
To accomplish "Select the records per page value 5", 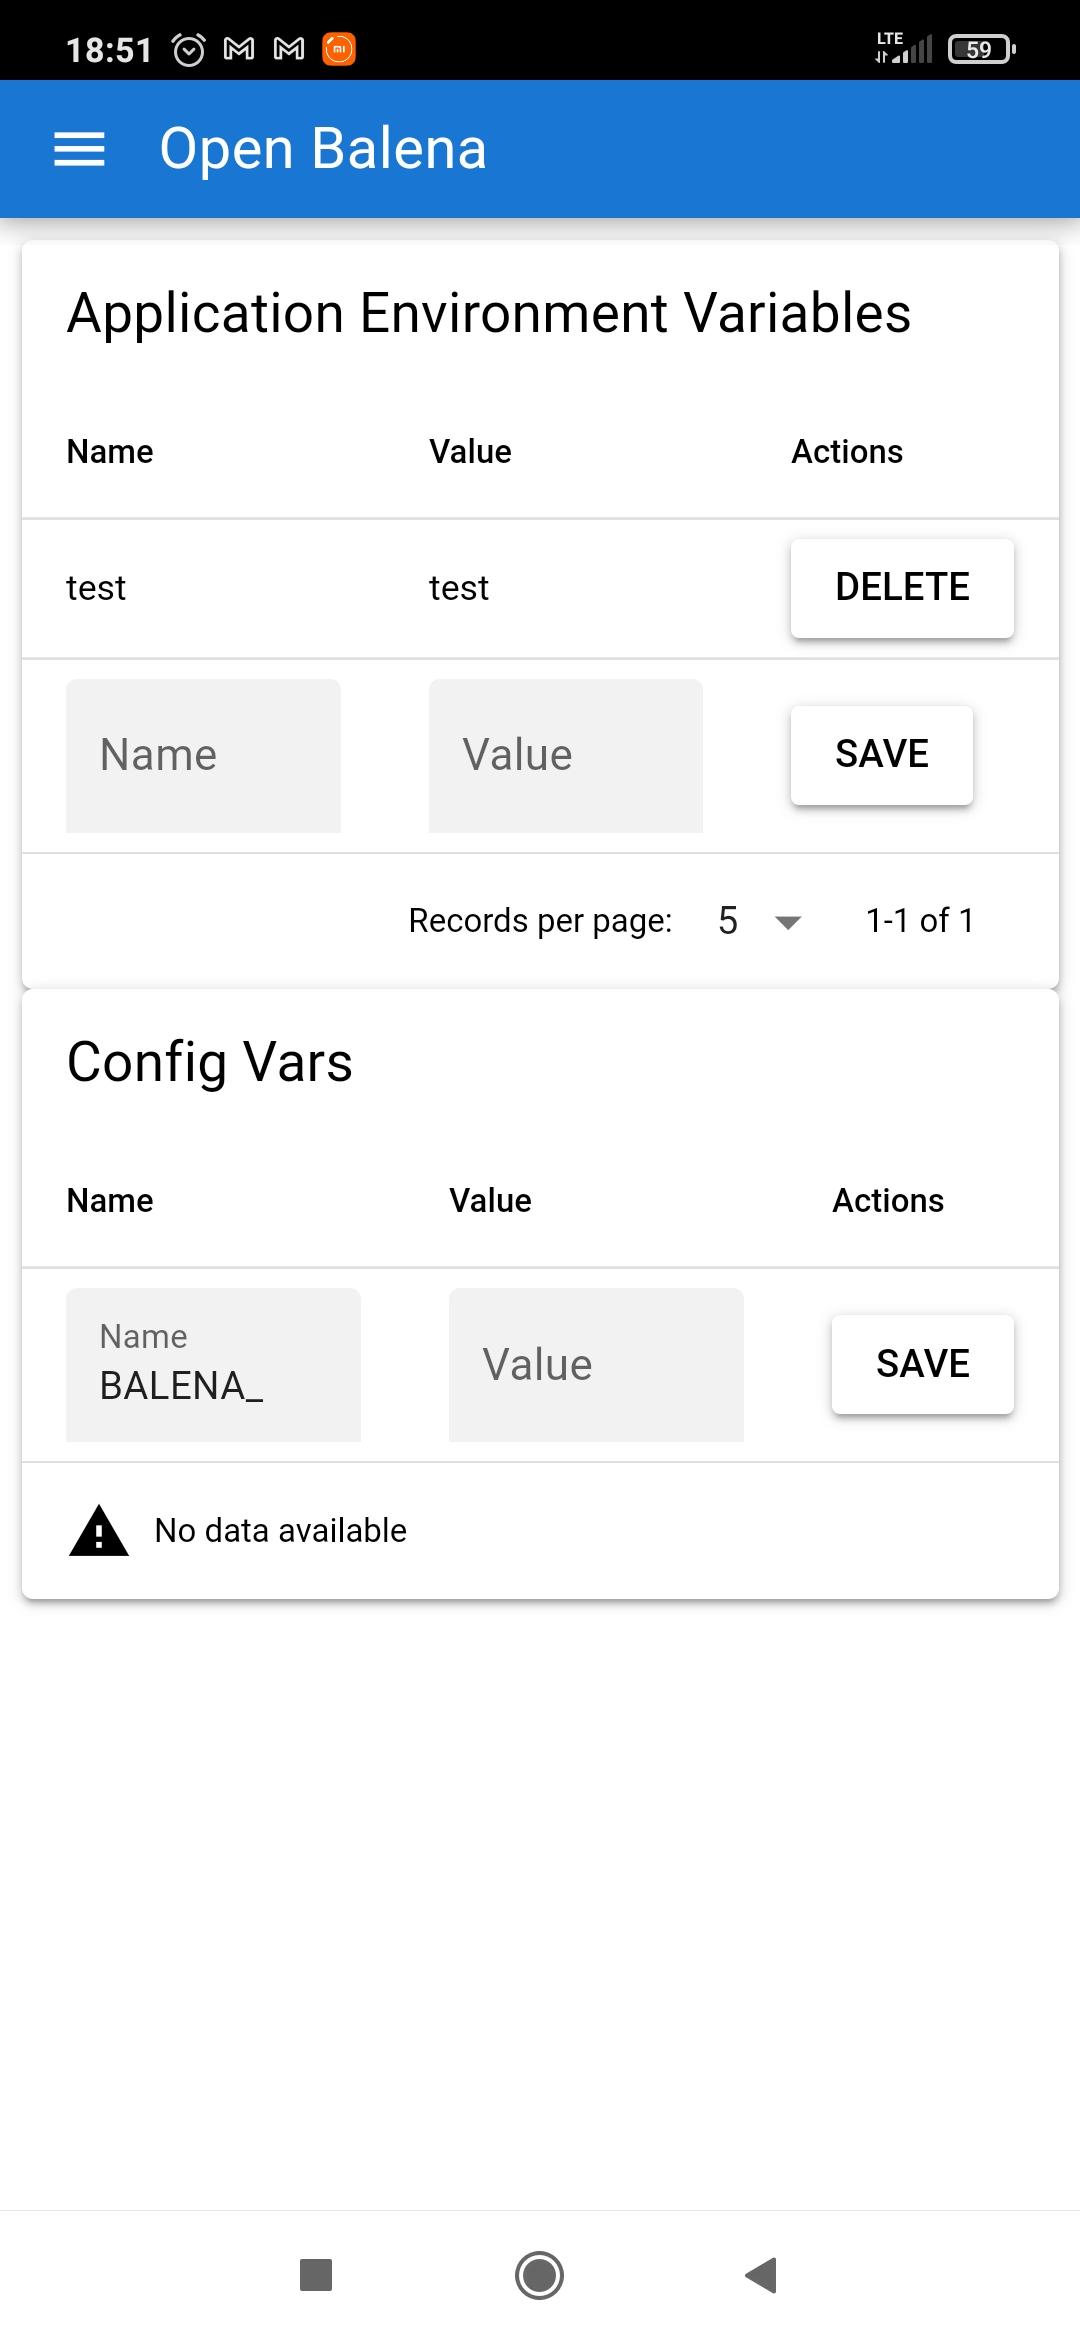I will point(728,921).
